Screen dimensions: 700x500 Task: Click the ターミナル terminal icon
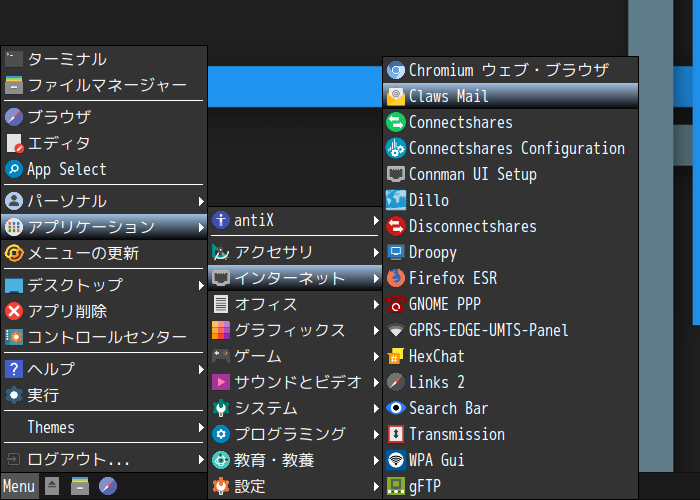tap(14, 59)
